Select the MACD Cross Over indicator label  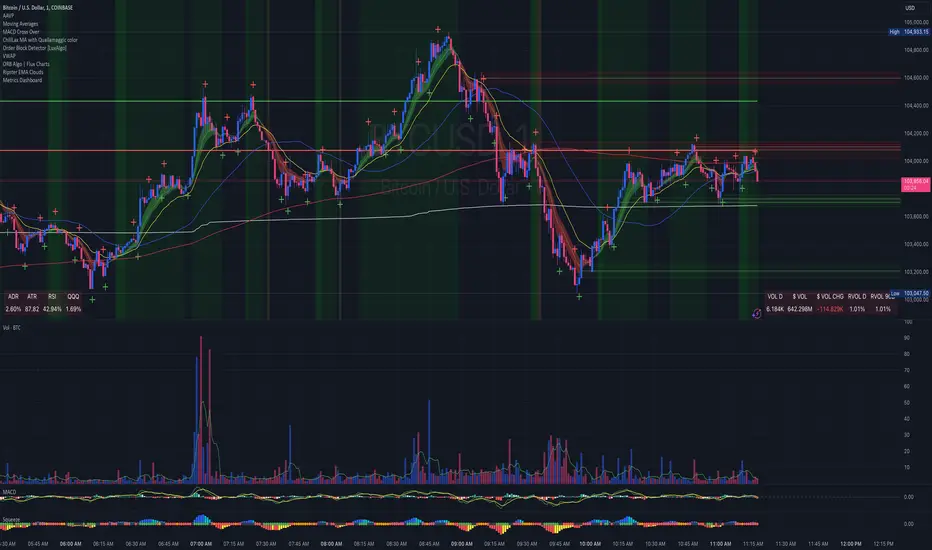(x=21, y=32)
